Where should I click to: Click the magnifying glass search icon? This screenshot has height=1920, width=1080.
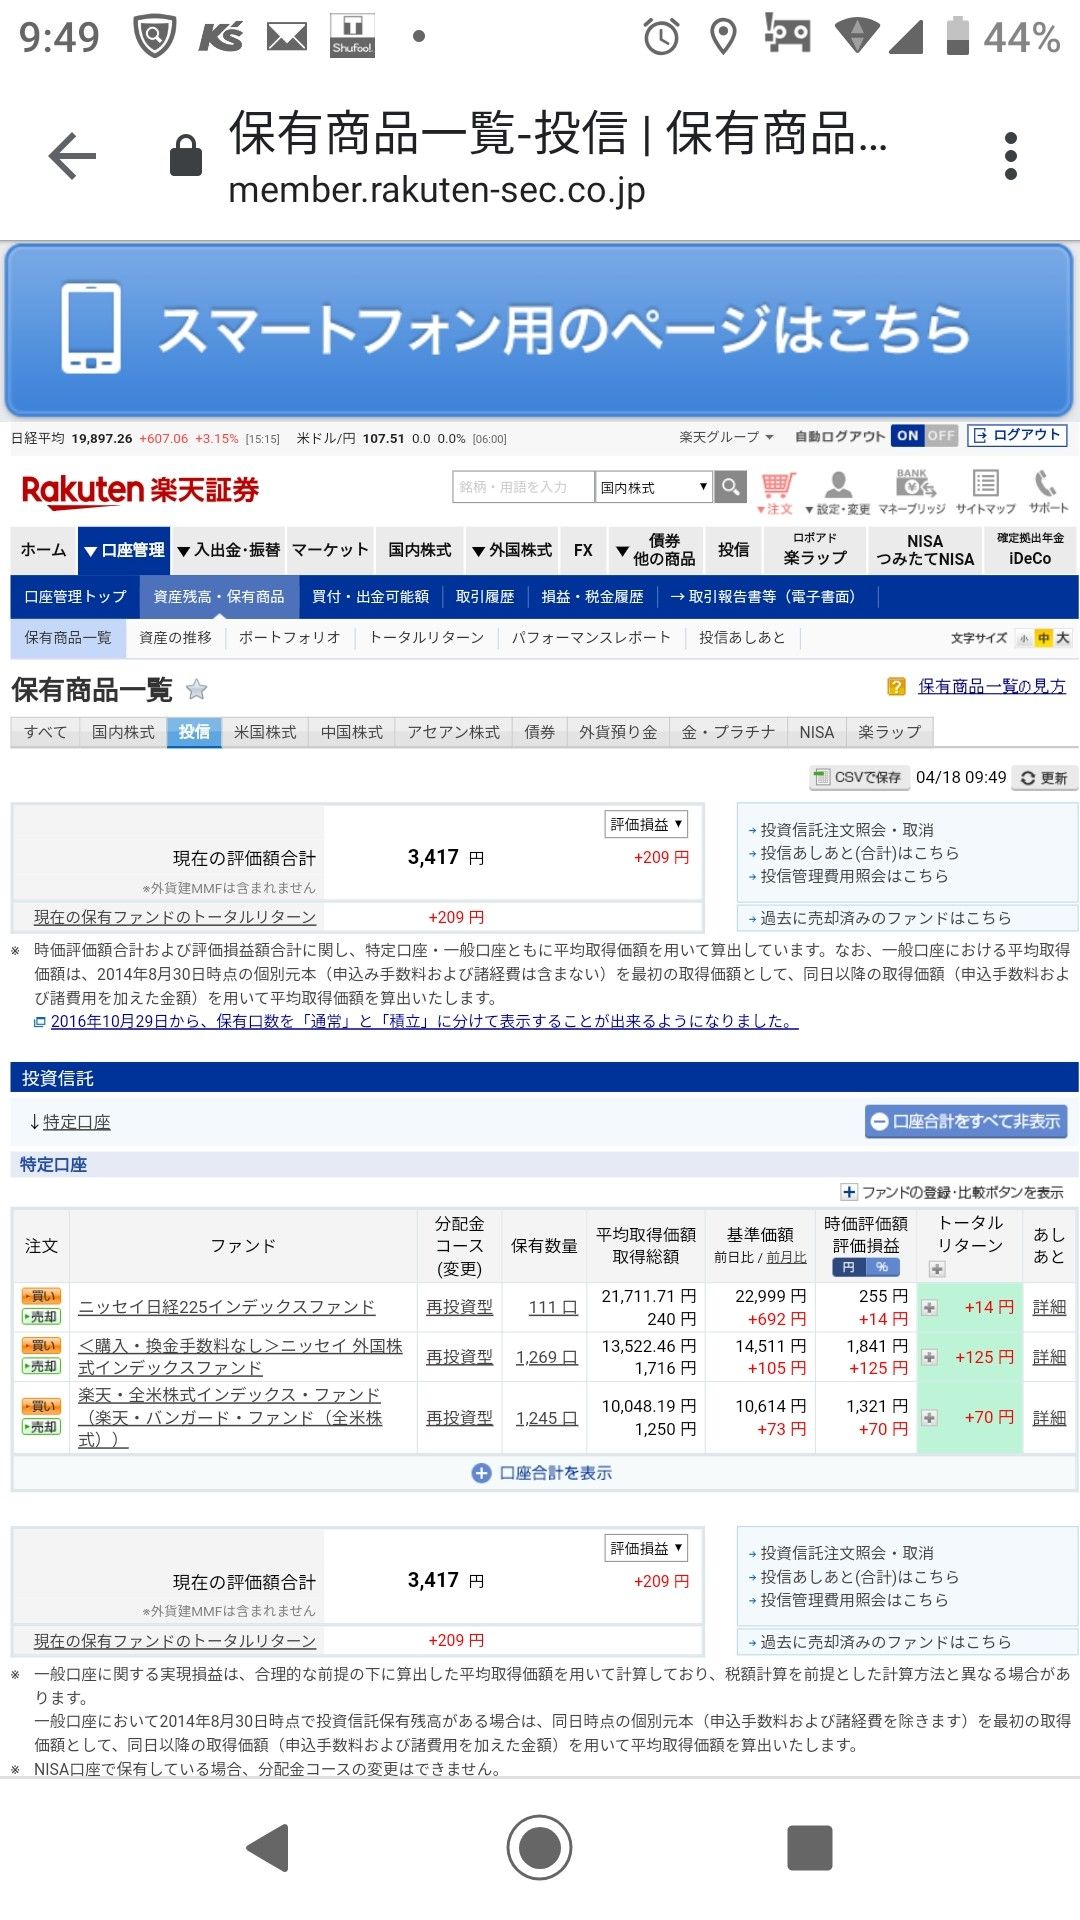[x=731, y=487]
